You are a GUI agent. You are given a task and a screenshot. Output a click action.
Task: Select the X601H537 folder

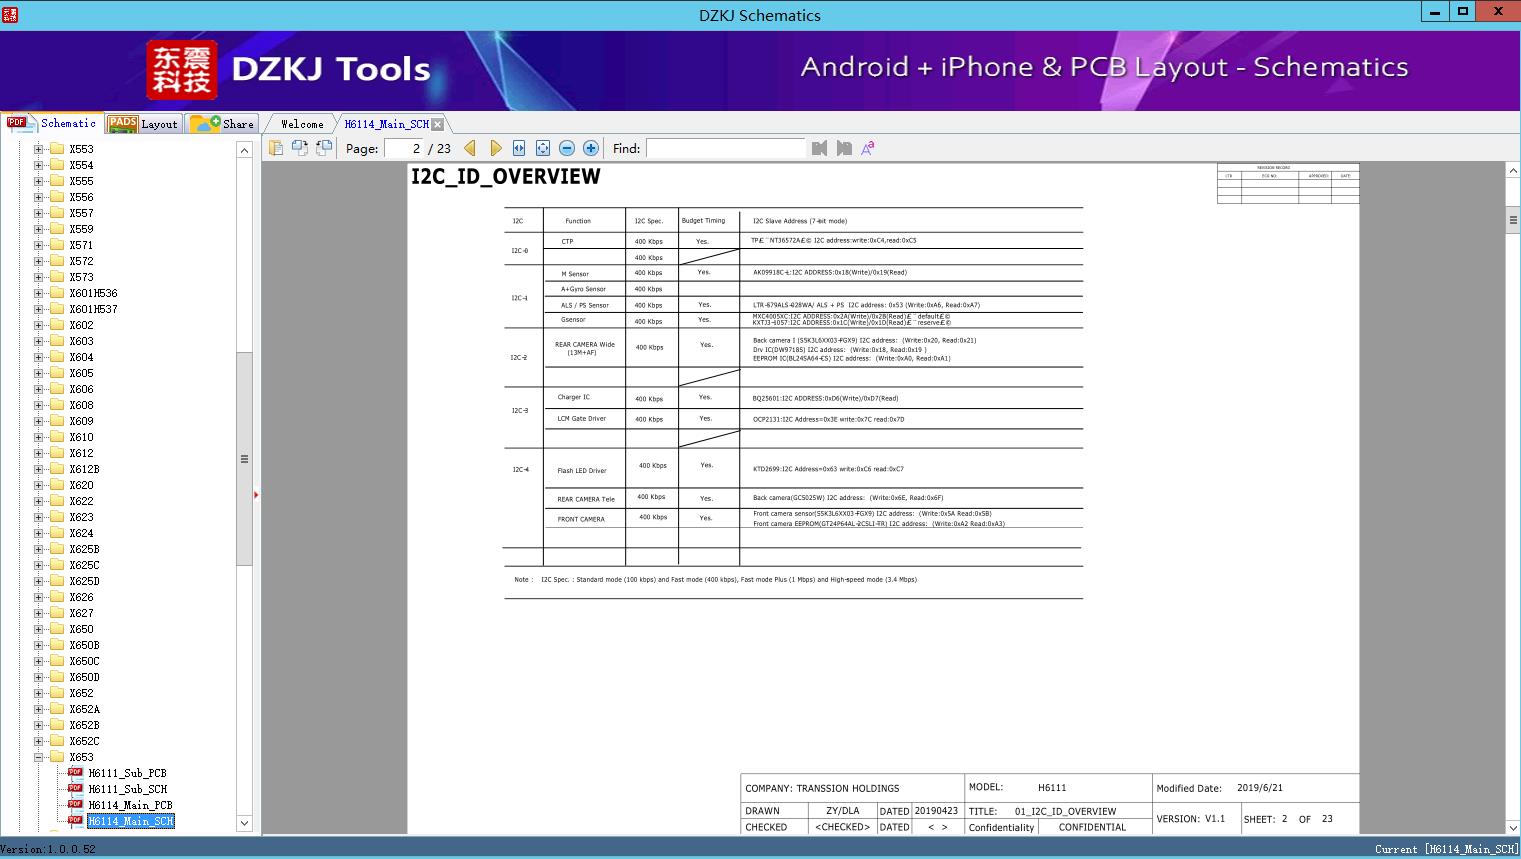click(x=93, y=309)
